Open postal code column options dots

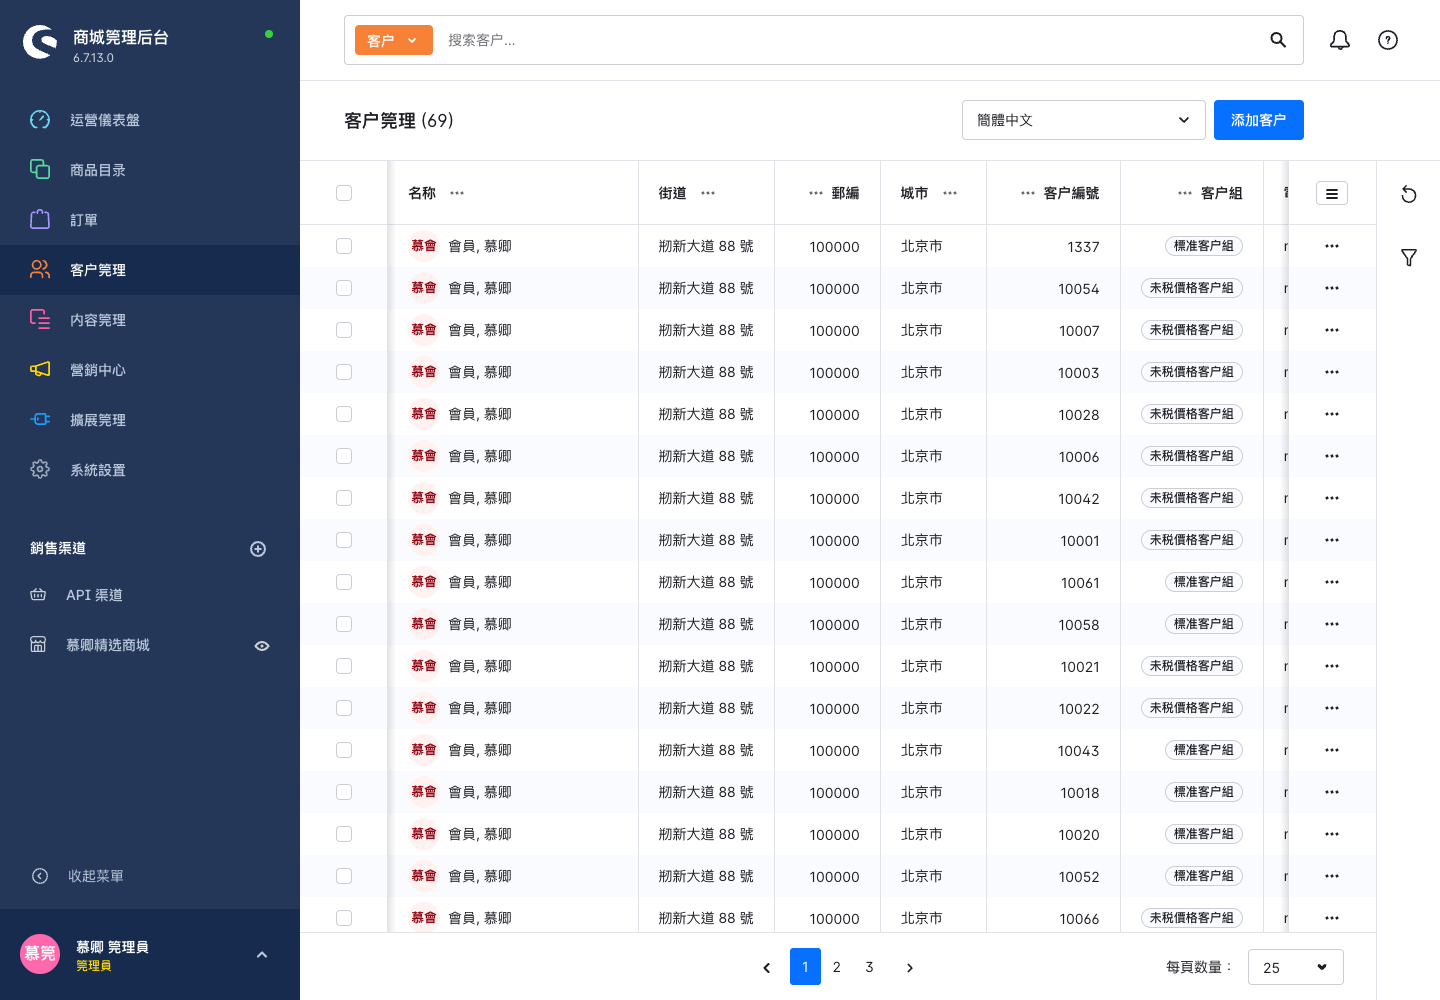(x=816, y=193)
